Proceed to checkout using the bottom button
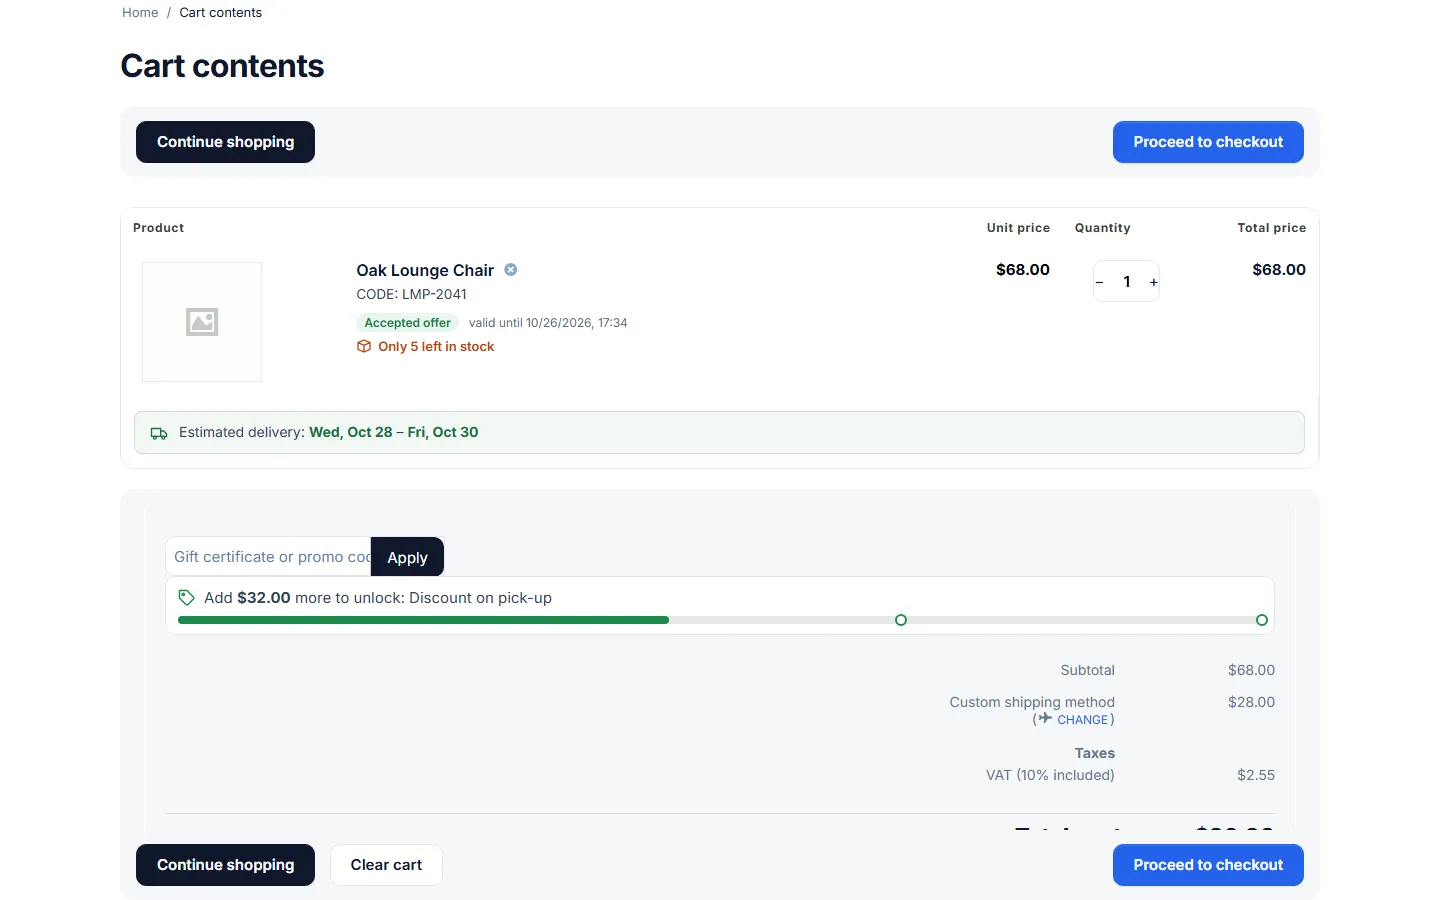 (x=1208, y=865)
